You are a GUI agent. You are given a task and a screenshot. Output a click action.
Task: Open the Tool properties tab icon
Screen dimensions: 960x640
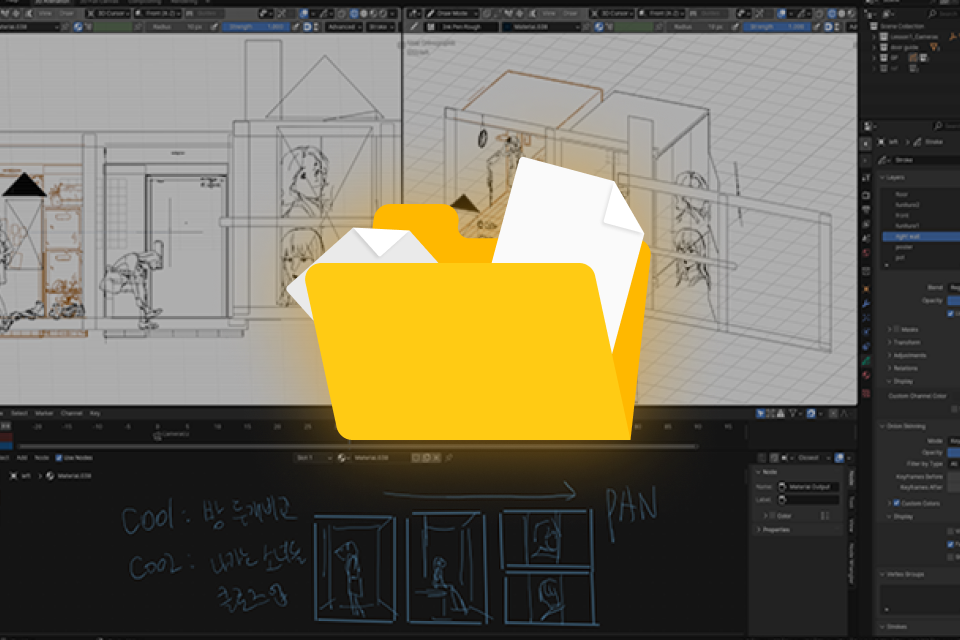[866, 178]
